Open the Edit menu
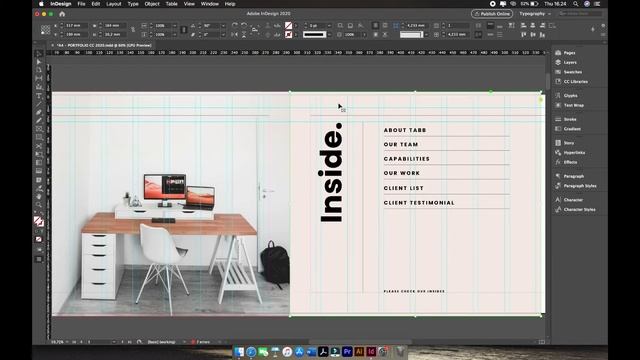Image resolution: width=640 pixels, height=360 pixels. point(96,4)
